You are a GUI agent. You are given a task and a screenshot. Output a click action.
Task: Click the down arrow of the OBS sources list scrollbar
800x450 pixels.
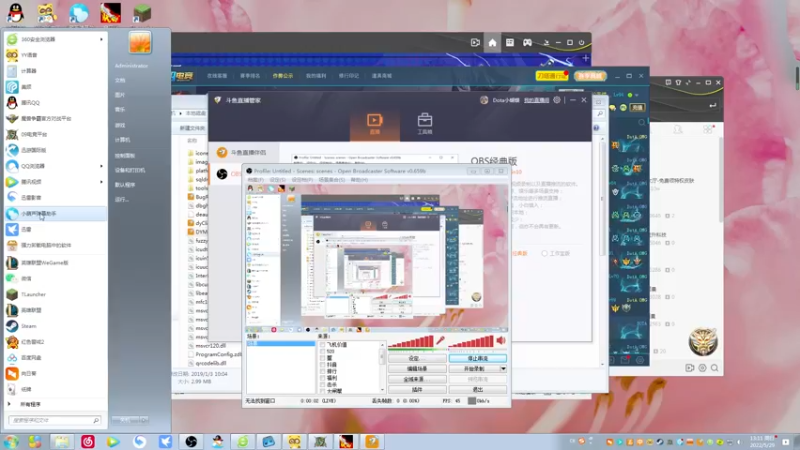[x=382, y=390]
